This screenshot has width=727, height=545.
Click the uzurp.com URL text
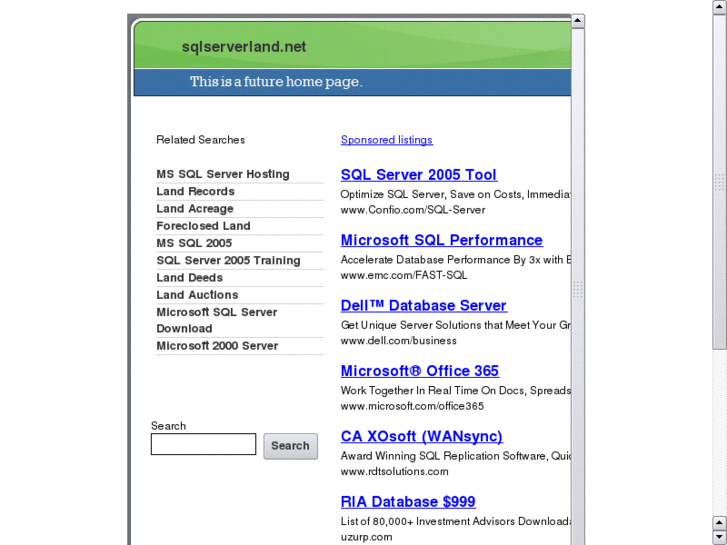click(366, 537)
